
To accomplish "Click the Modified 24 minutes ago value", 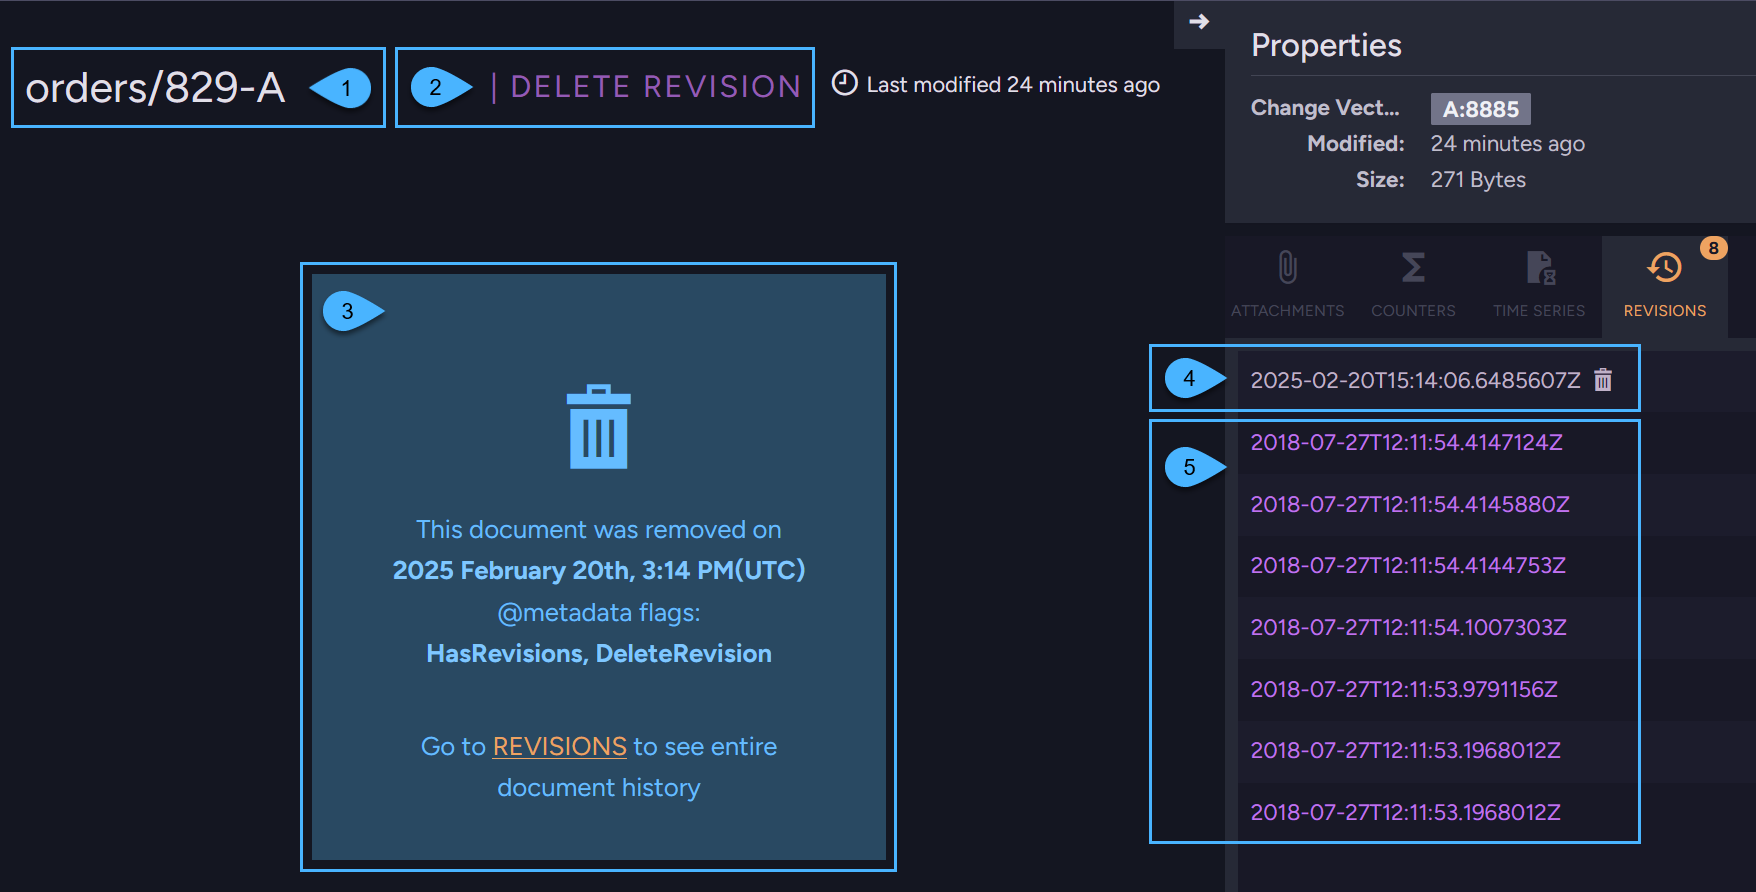I will 1507,144.
